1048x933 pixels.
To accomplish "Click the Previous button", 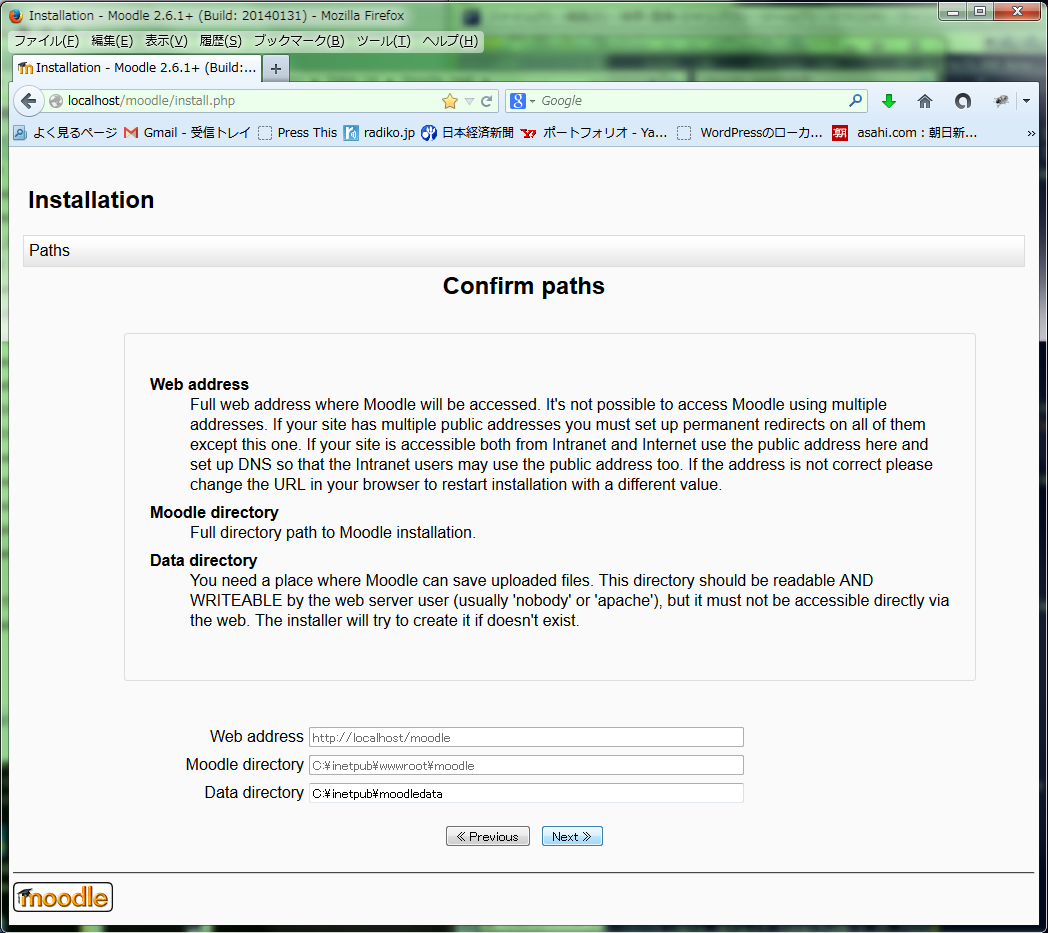I will (488, 836).
